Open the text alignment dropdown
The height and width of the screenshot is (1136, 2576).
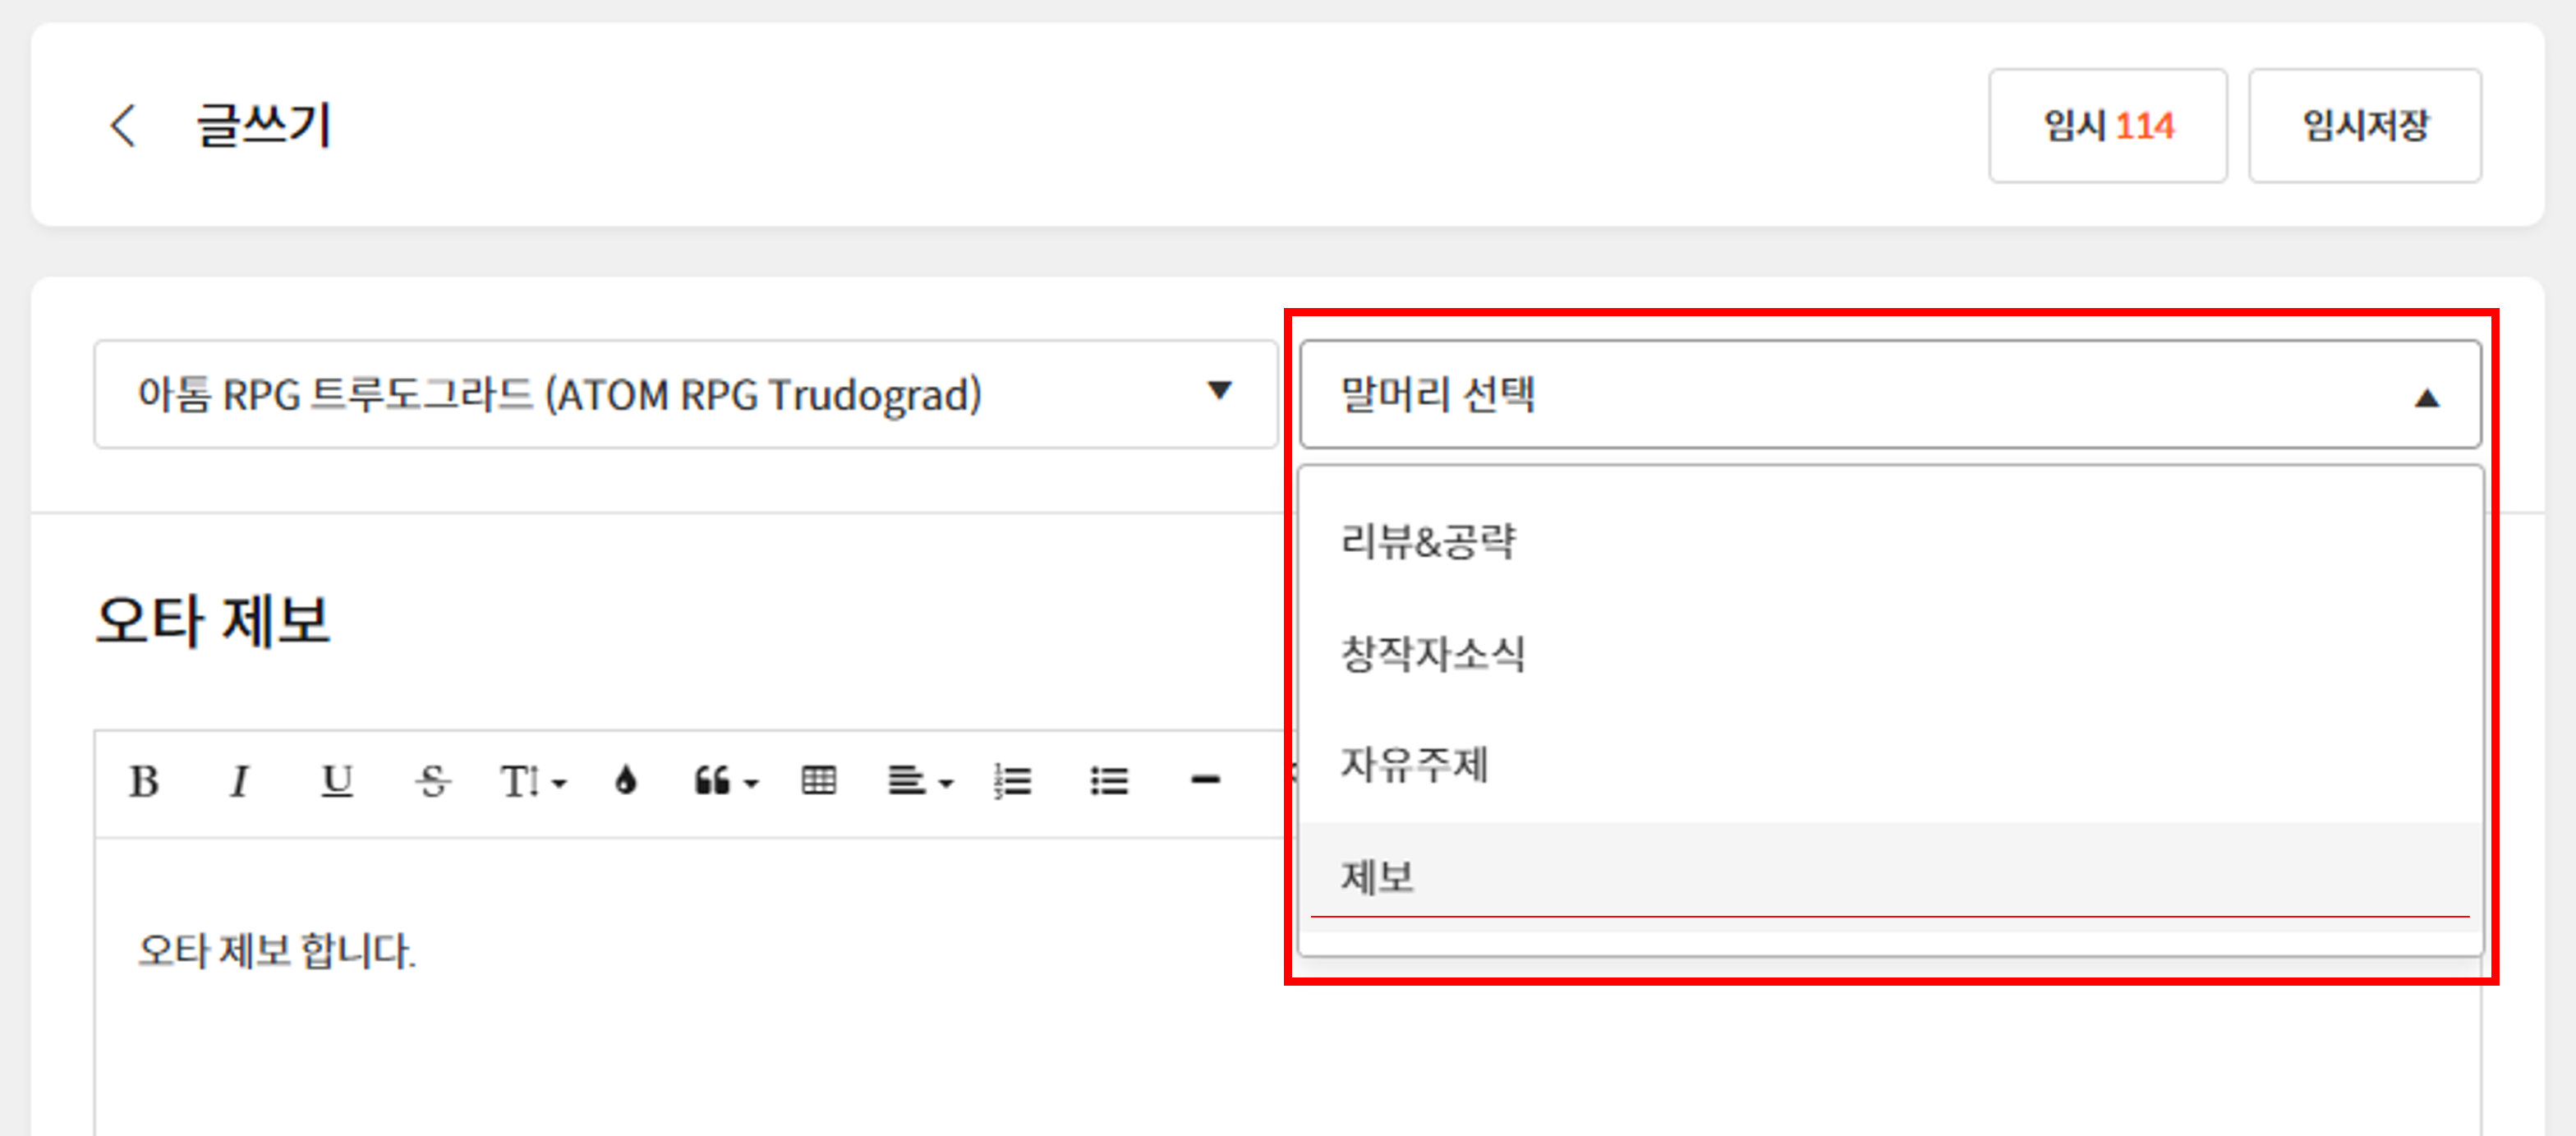pyautogui.click(x=920, y=781)
